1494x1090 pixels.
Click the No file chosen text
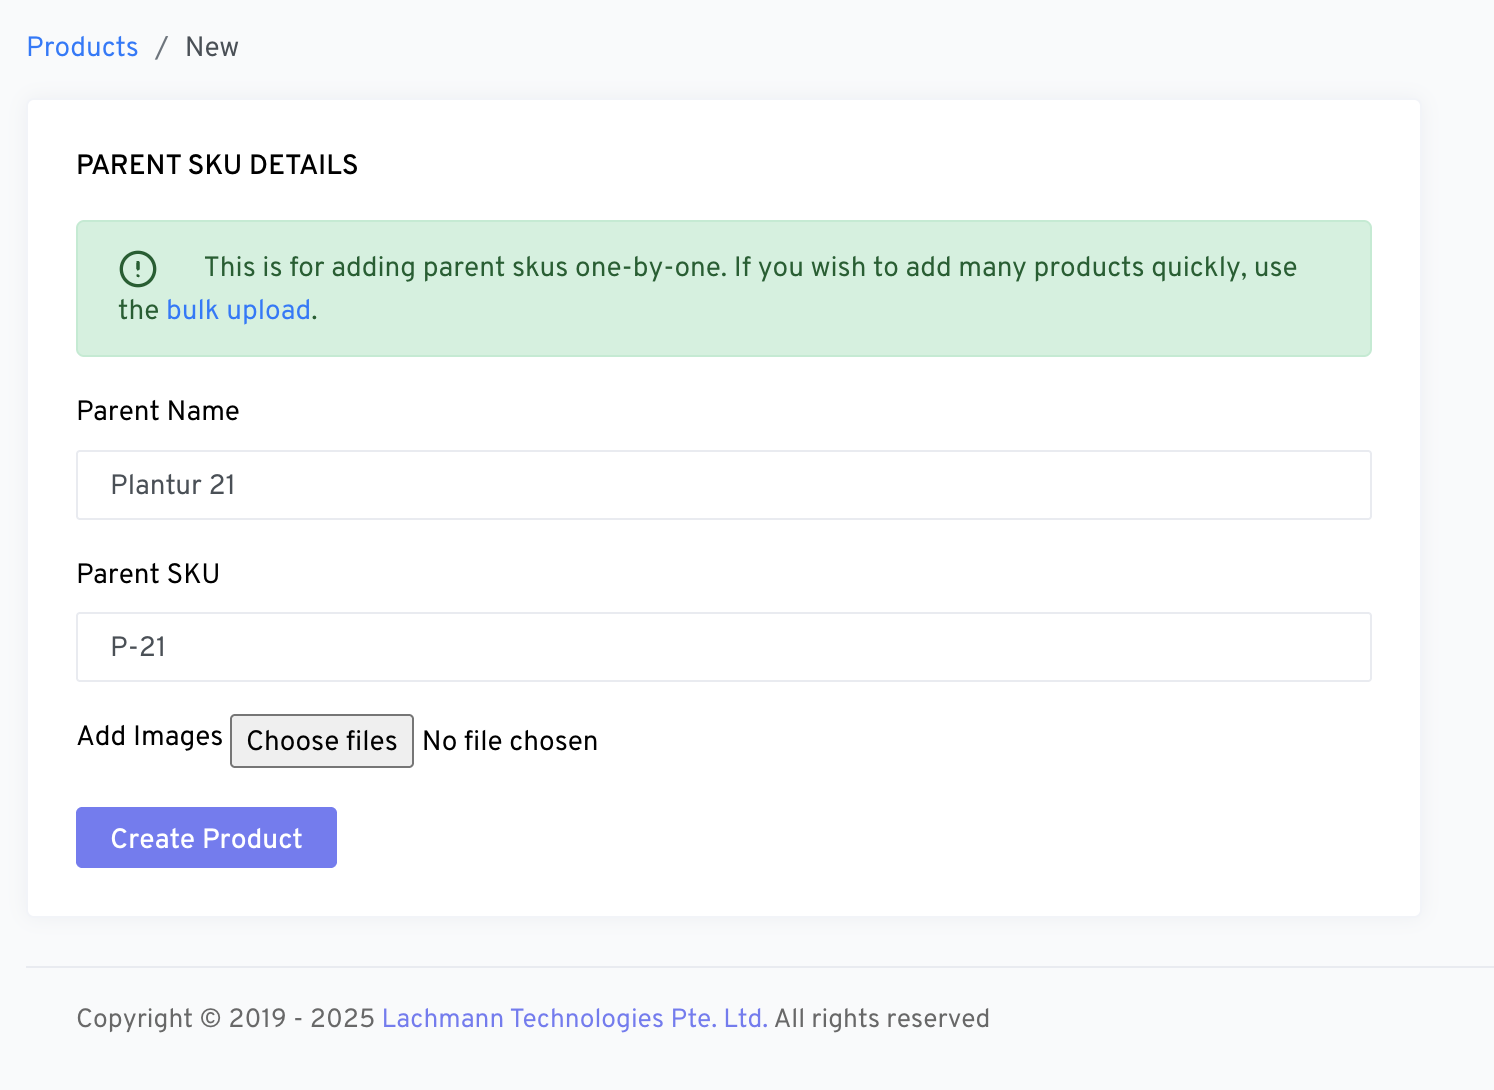coord(510,741)
